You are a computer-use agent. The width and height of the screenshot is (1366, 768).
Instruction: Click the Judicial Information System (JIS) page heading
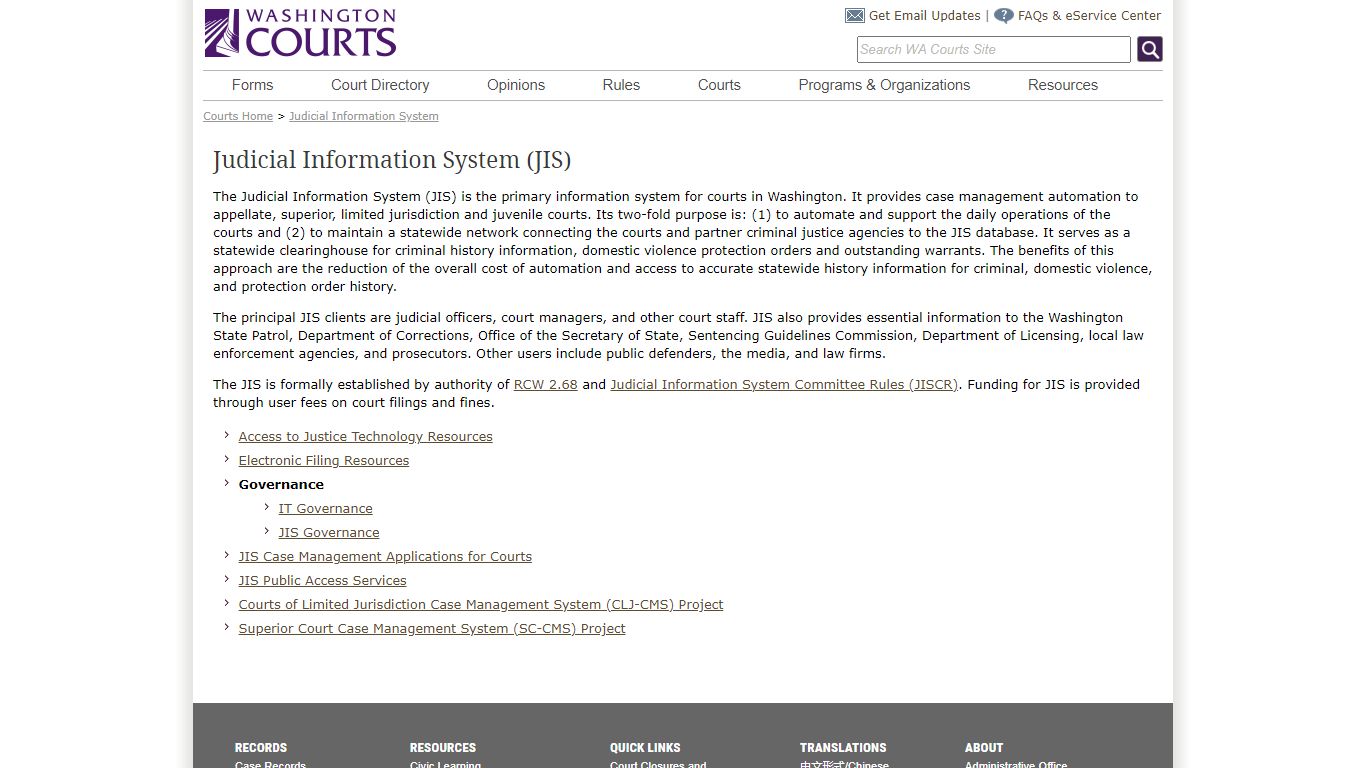coord(392,160)
